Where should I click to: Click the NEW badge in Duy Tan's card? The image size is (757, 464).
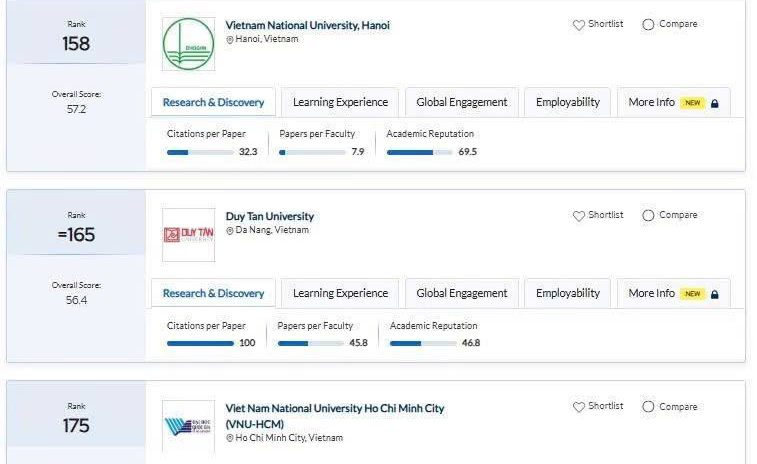pyautogui.click(x=692, y=294)
